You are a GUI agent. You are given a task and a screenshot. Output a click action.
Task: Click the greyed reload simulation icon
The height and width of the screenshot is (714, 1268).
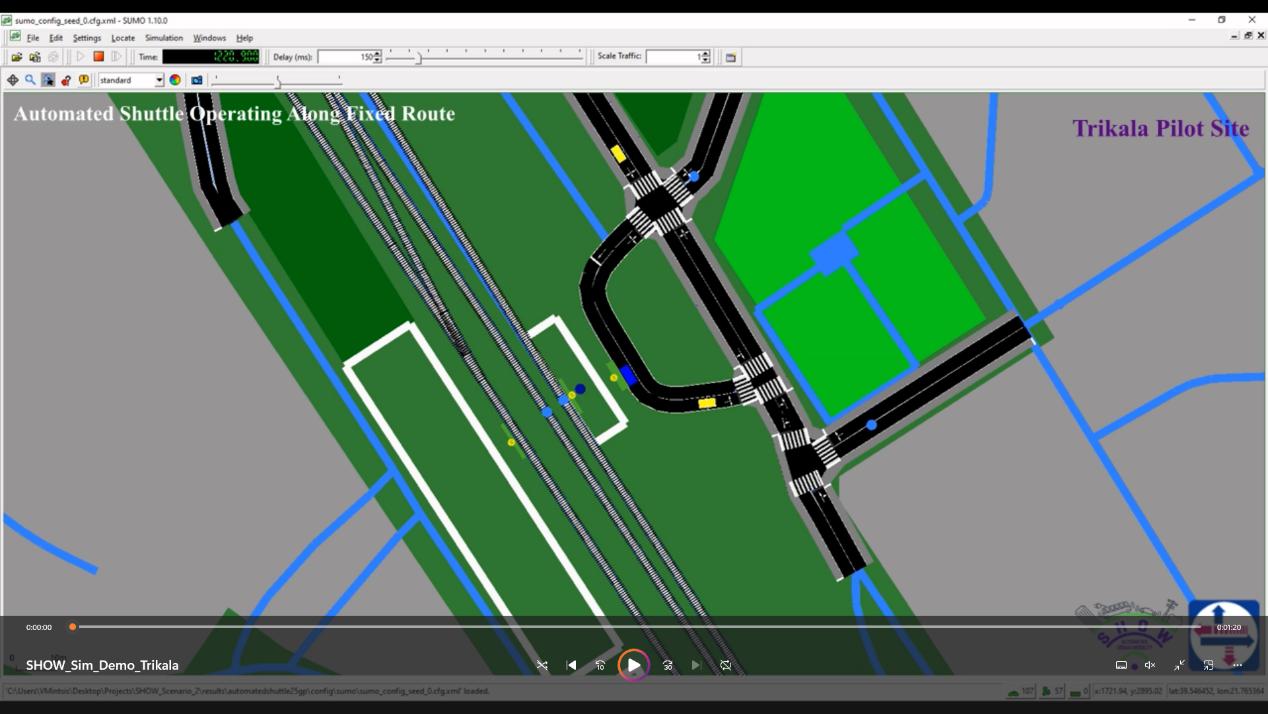(54, 57)
